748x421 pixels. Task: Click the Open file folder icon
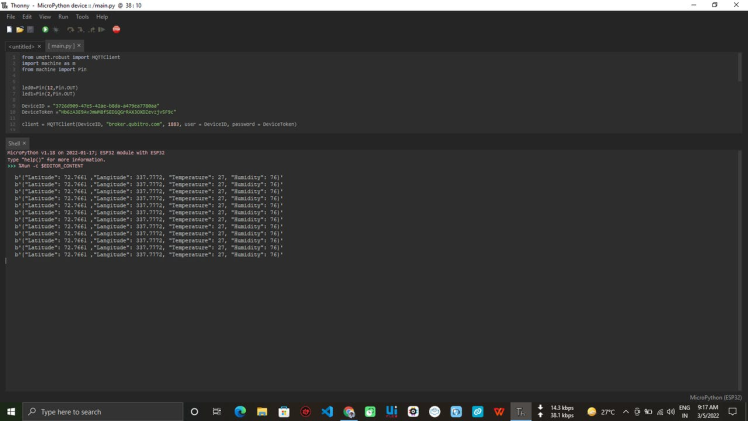click(x=18, y=29)
